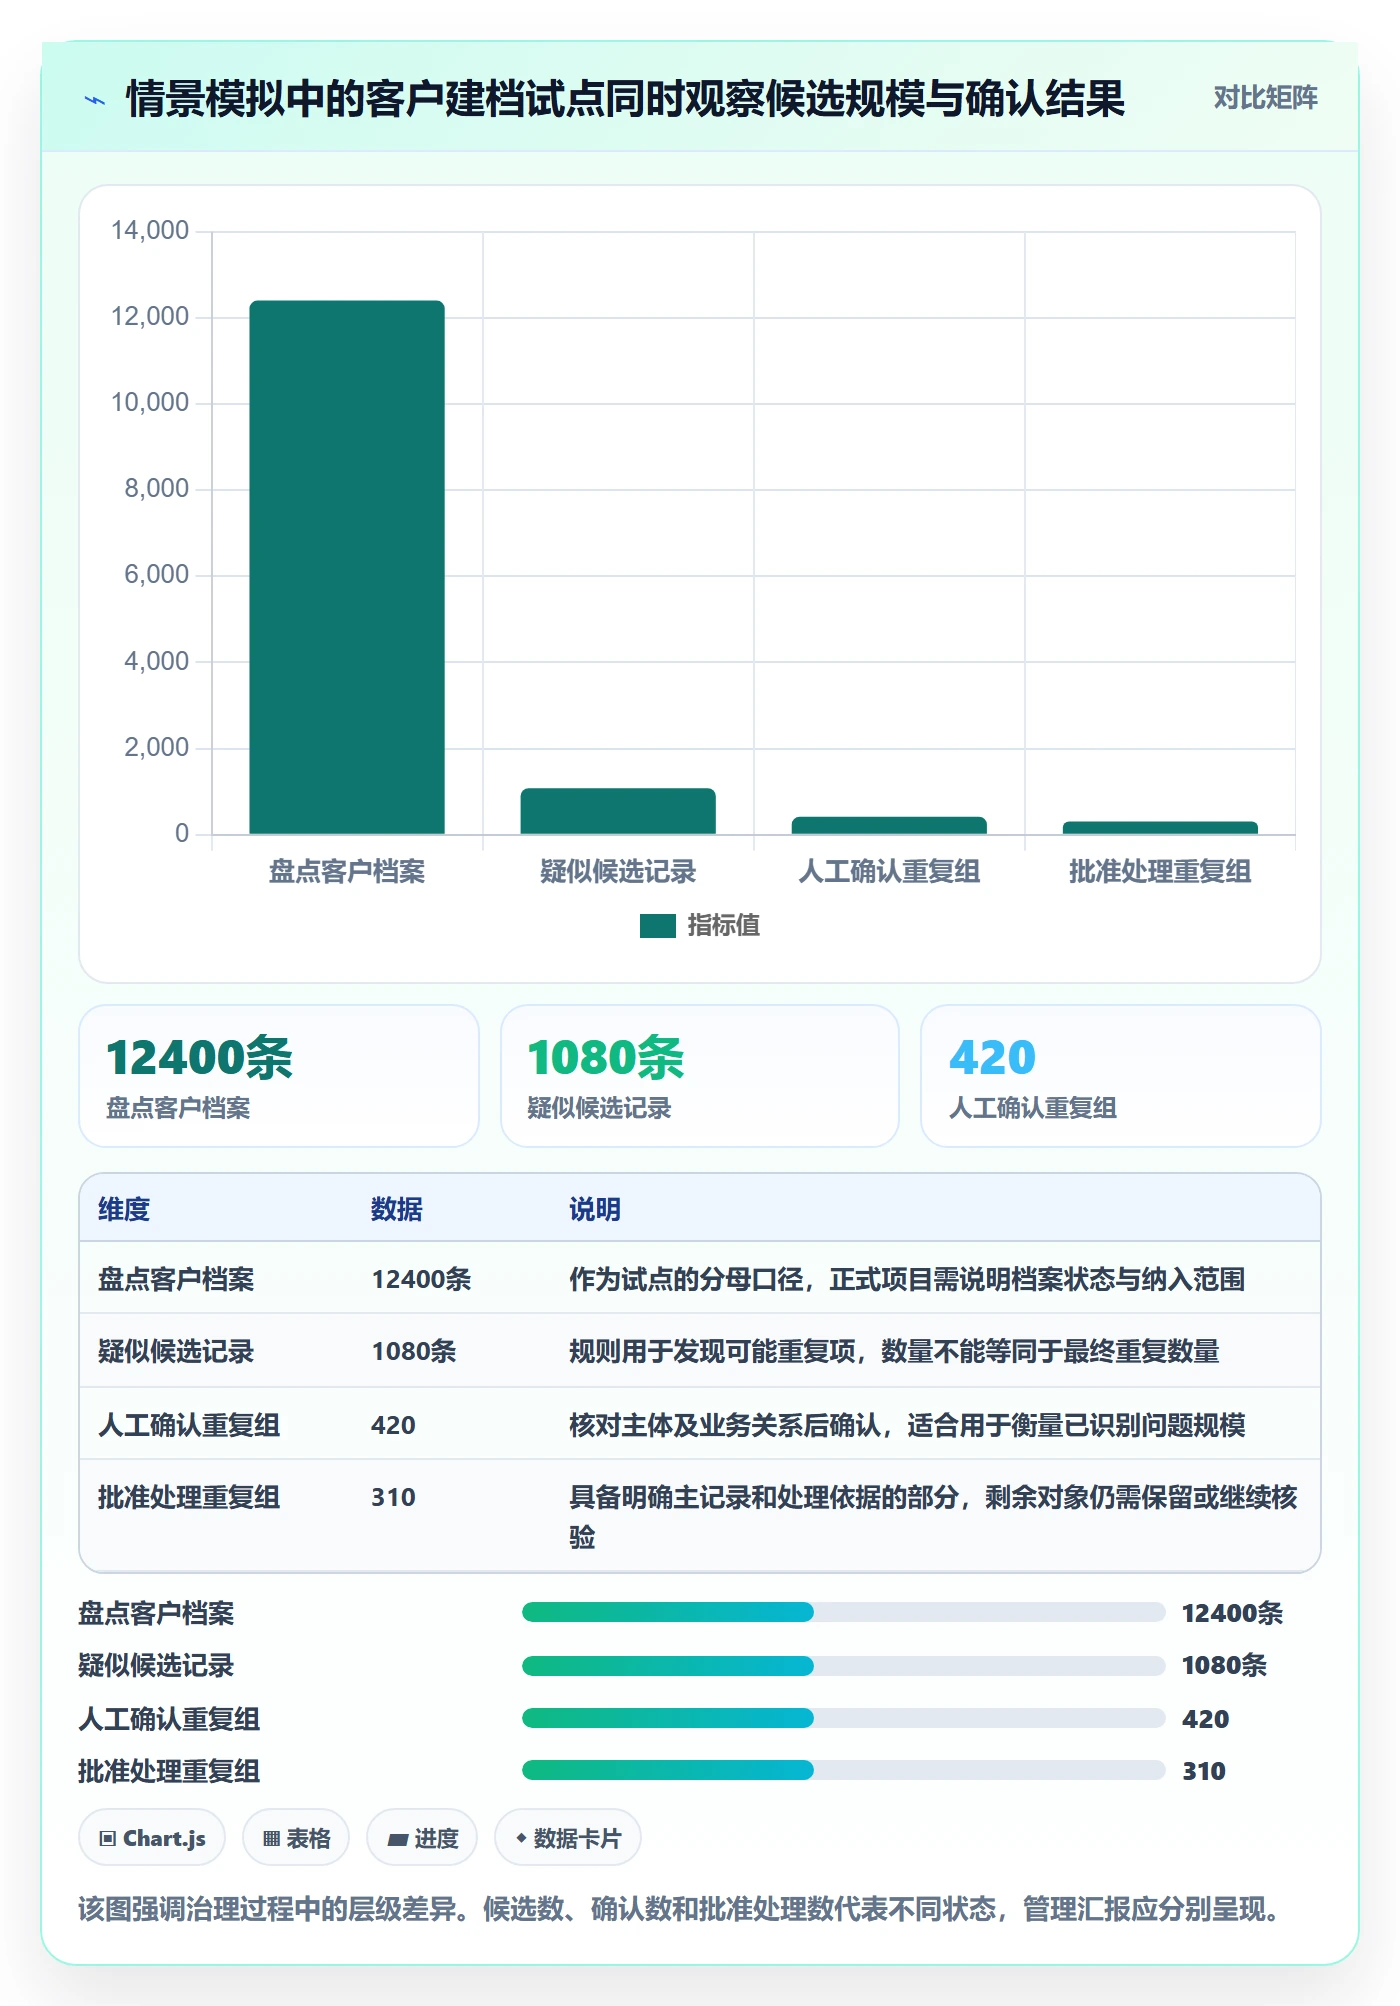Toggle the 指标值 legend color swatch

657,926
